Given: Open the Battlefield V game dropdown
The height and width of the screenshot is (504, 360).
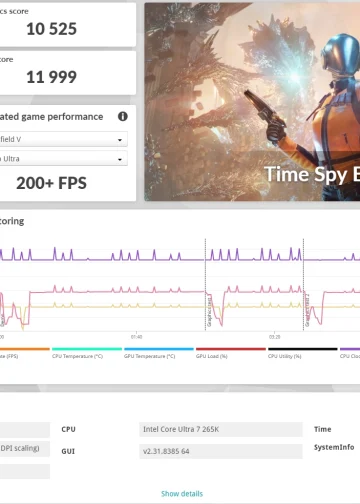Looking at the screenshot, I should pos(63,139).
